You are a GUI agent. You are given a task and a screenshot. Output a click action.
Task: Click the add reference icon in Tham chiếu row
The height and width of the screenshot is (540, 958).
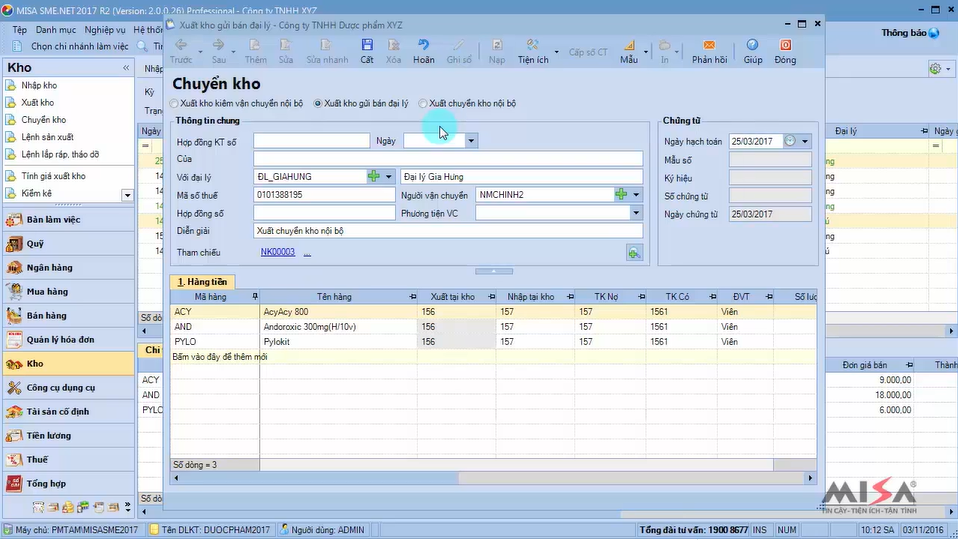tap(634, 253)
